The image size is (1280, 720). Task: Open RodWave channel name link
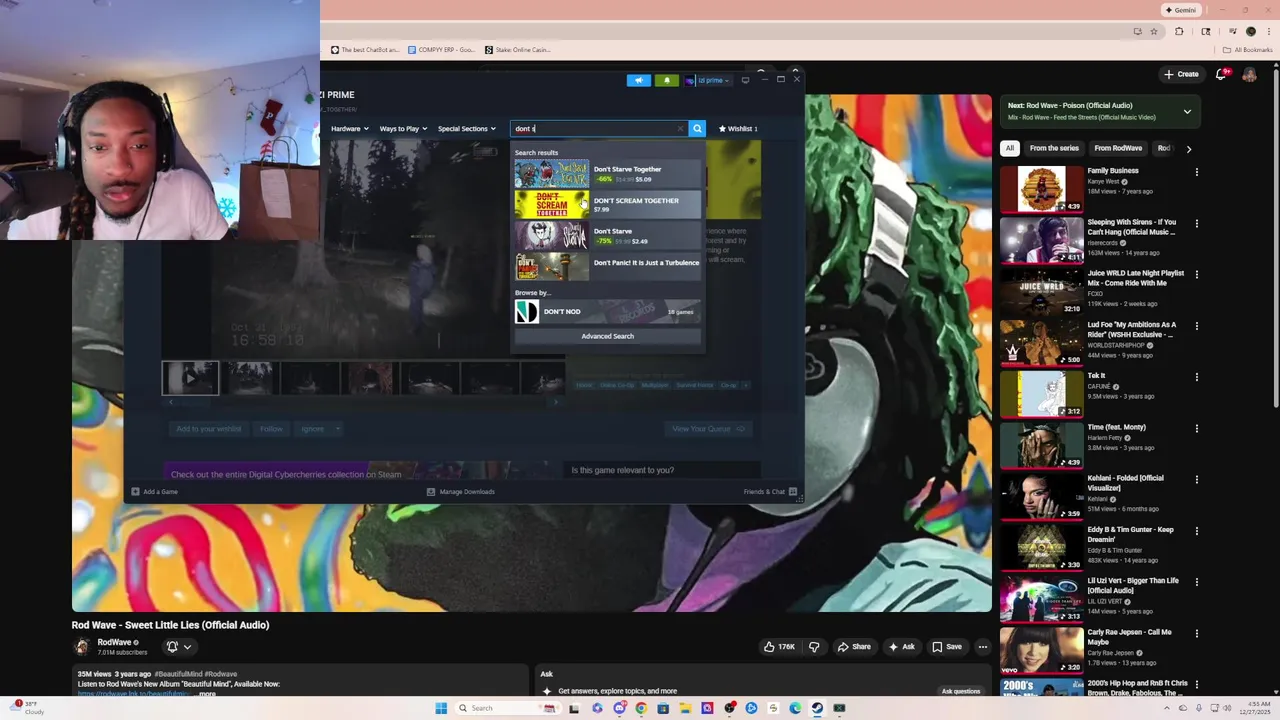pos(114,642)
